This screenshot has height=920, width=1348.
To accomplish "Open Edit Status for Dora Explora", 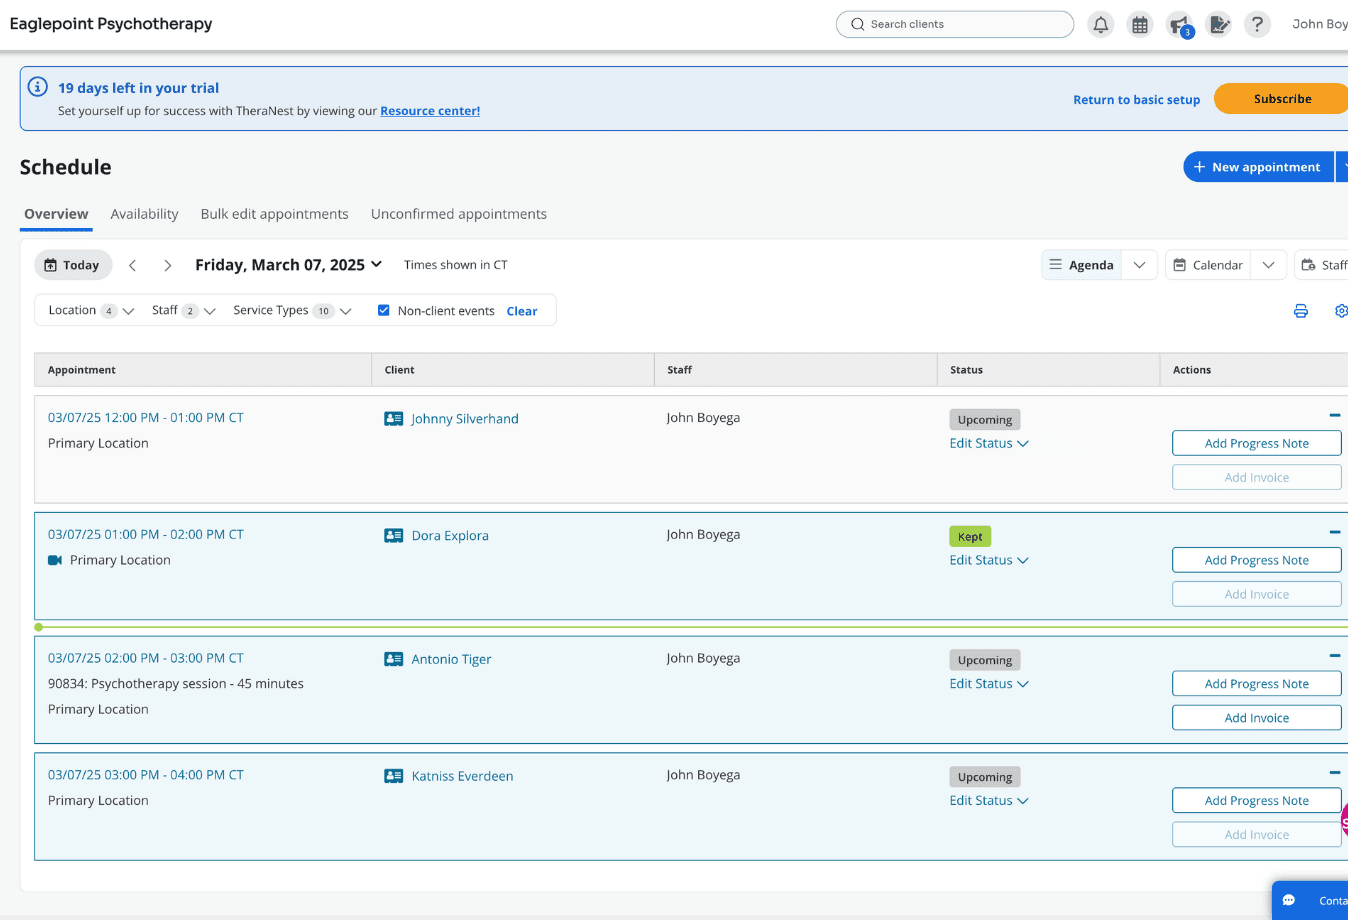I will [x=988, y=560].
